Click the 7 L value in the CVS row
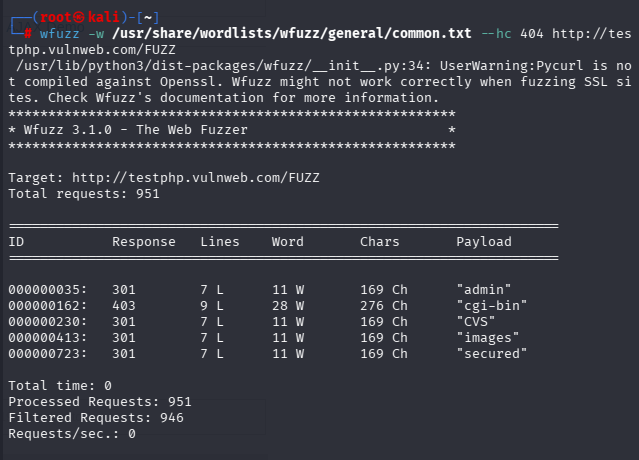The image size is (639, 460). point(212,322)
